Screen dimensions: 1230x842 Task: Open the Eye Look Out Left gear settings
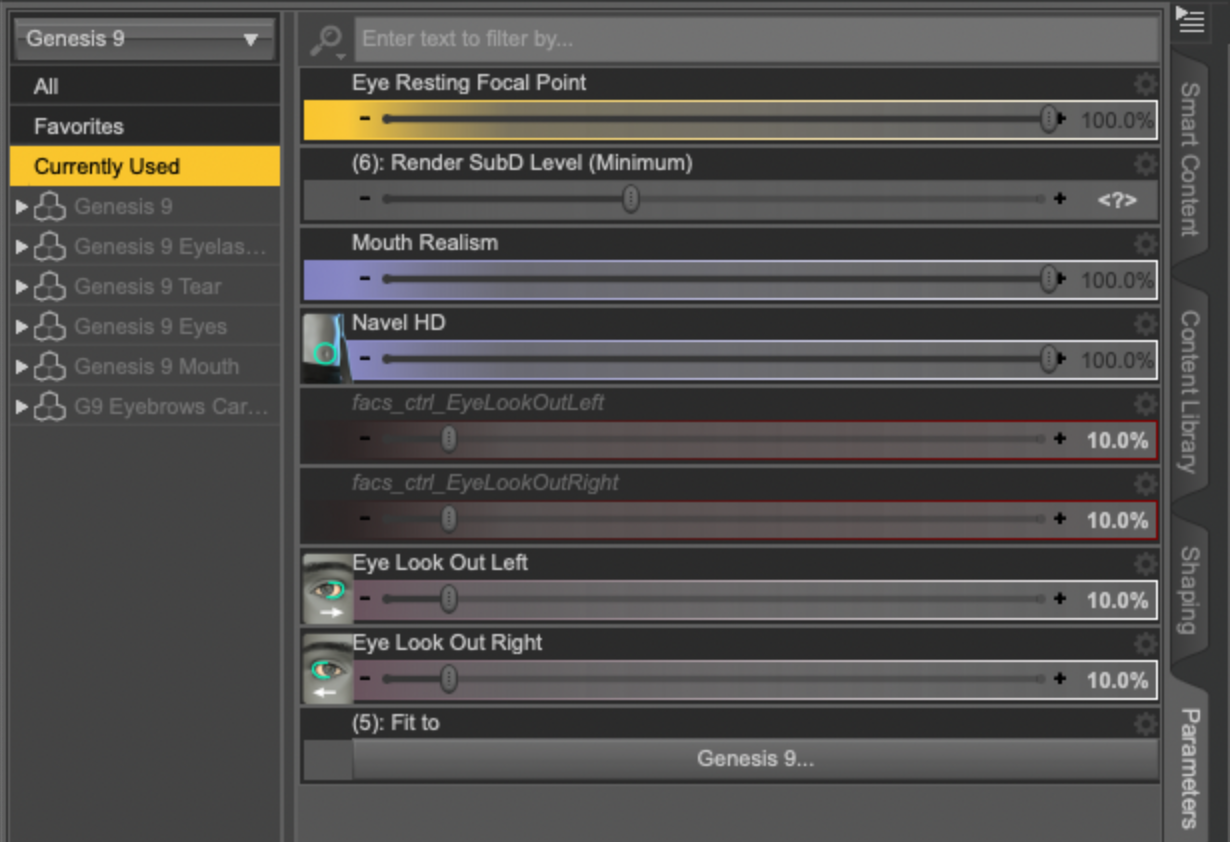1145,563
